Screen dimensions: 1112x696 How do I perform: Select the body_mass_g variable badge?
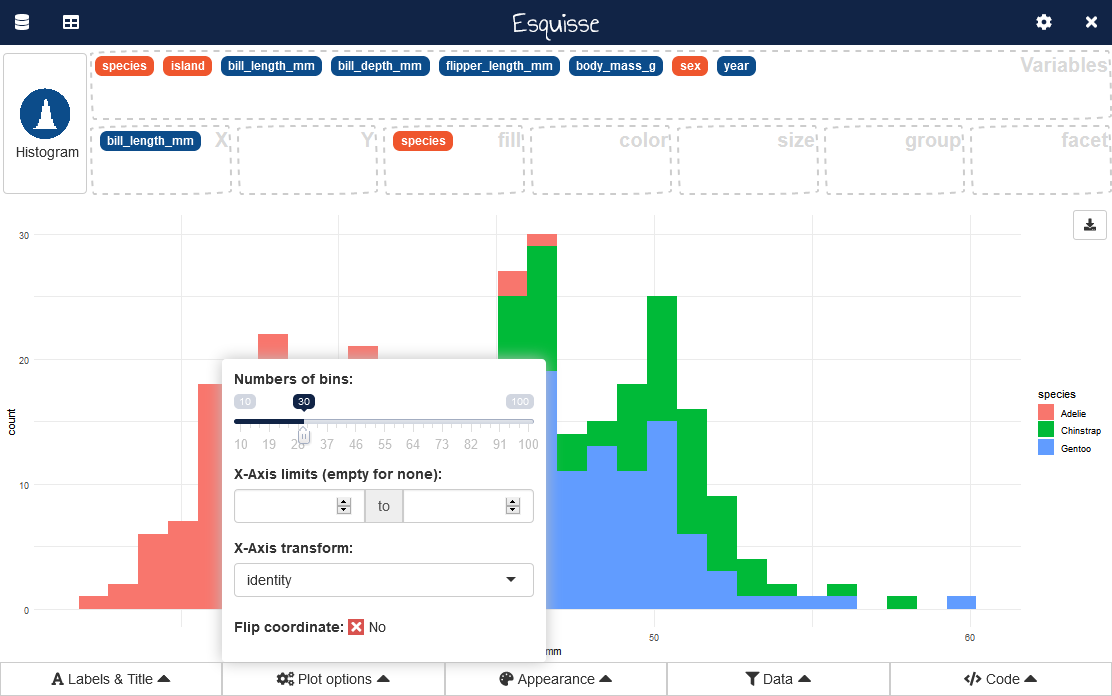coord(616,66)
